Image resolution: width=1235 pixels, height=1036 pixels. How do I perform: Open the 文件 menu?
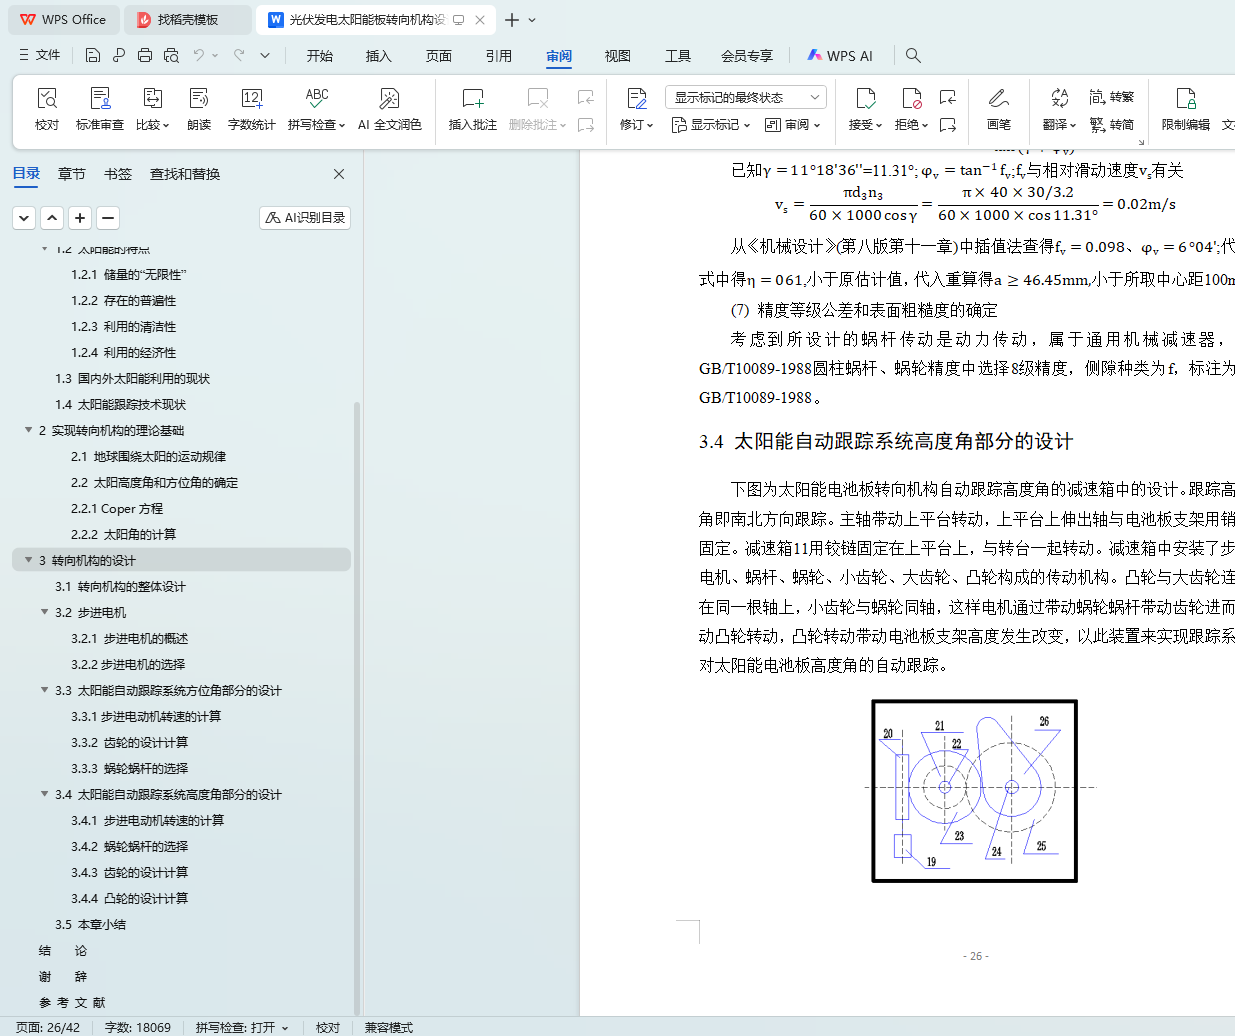(x=40, y=55)
